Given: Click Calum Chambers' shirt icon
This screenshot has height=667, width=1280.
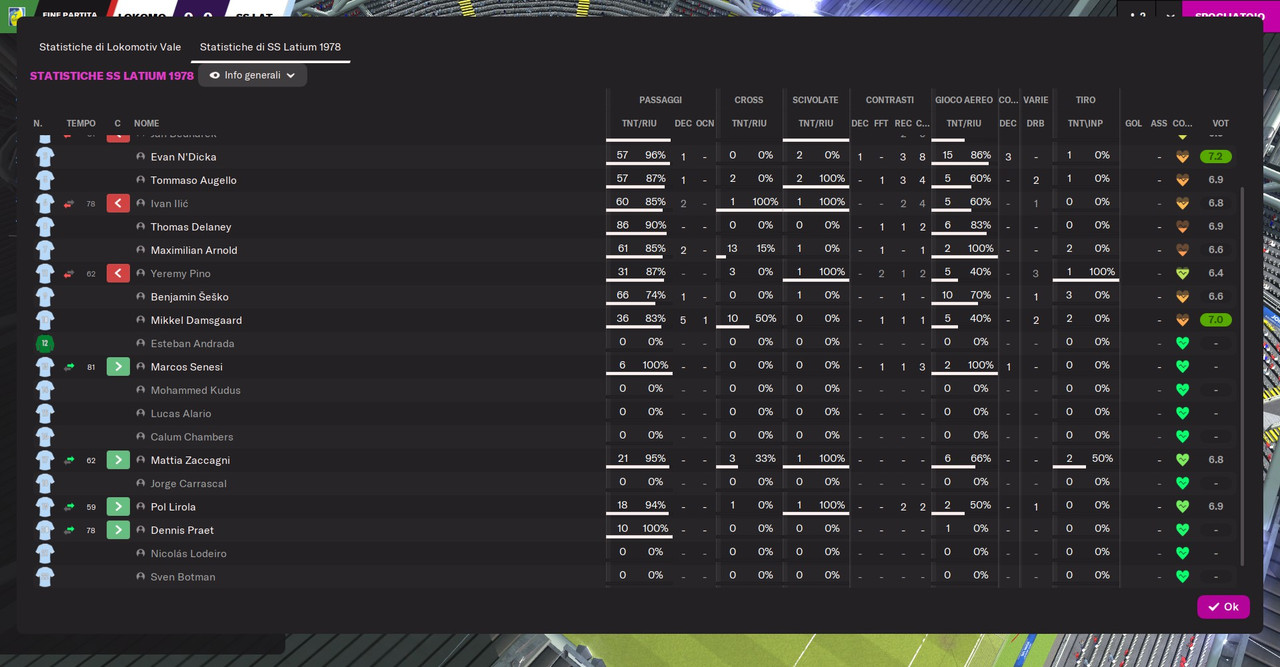Looking at the screenshot, I should [45, 437].
